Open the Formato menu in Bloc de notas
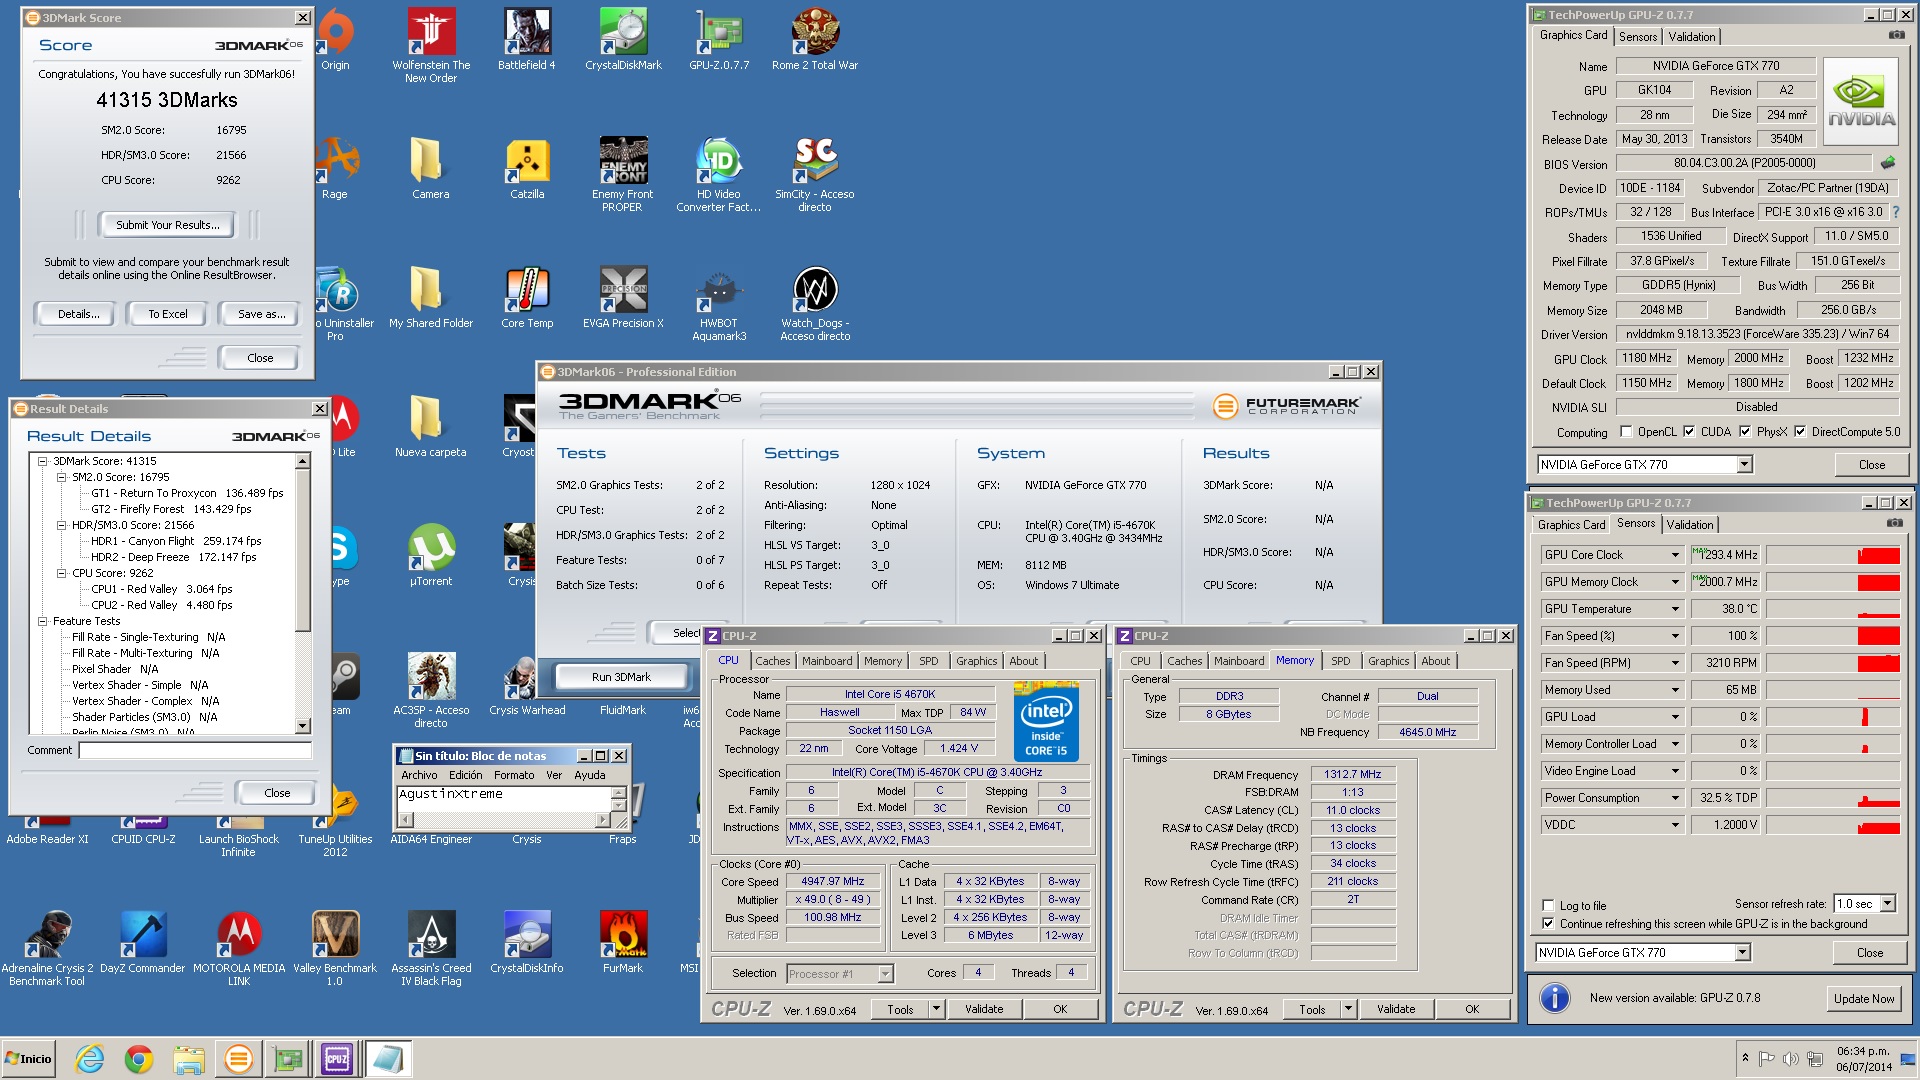 click(514, 775)
